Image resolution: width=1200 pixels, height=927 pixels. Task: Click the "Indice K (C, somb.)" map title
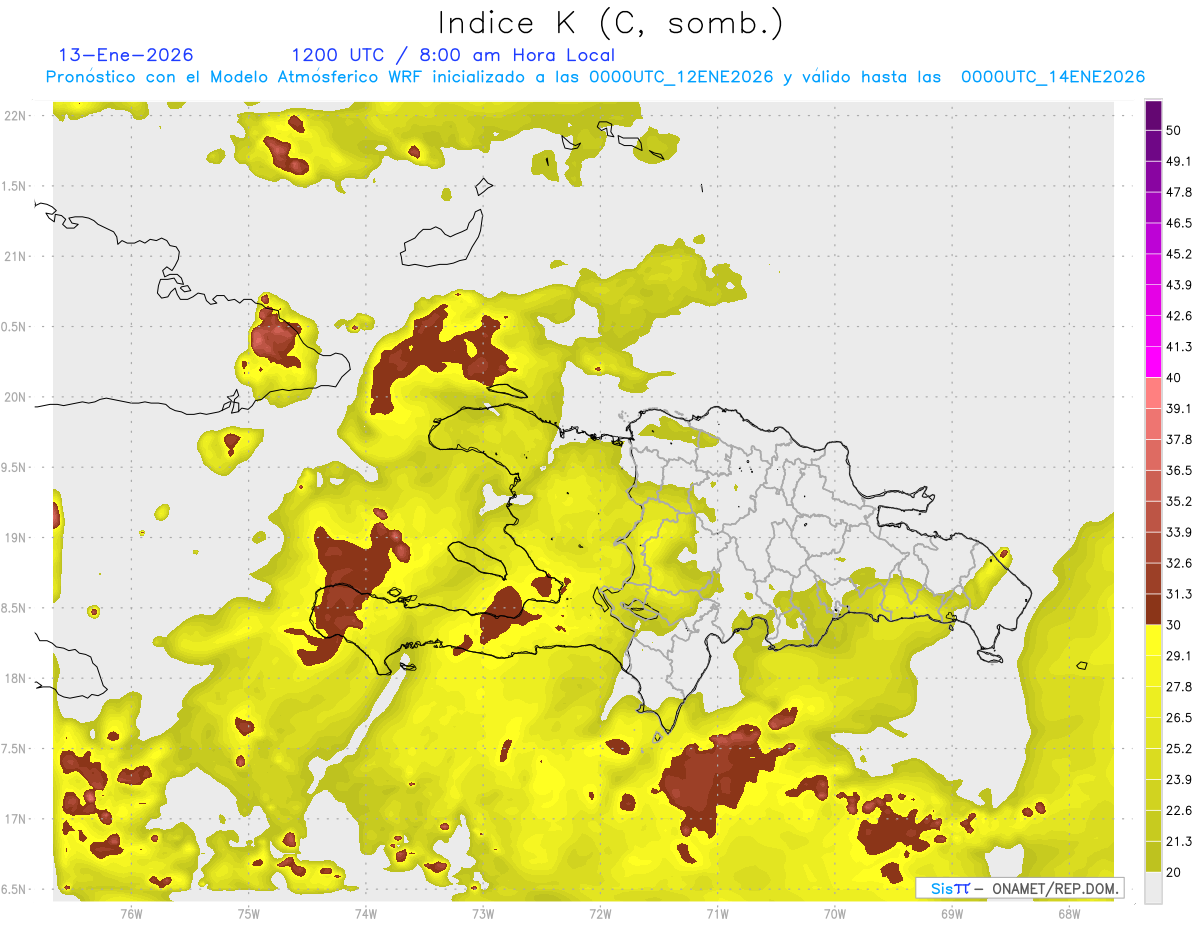point(610,23)
